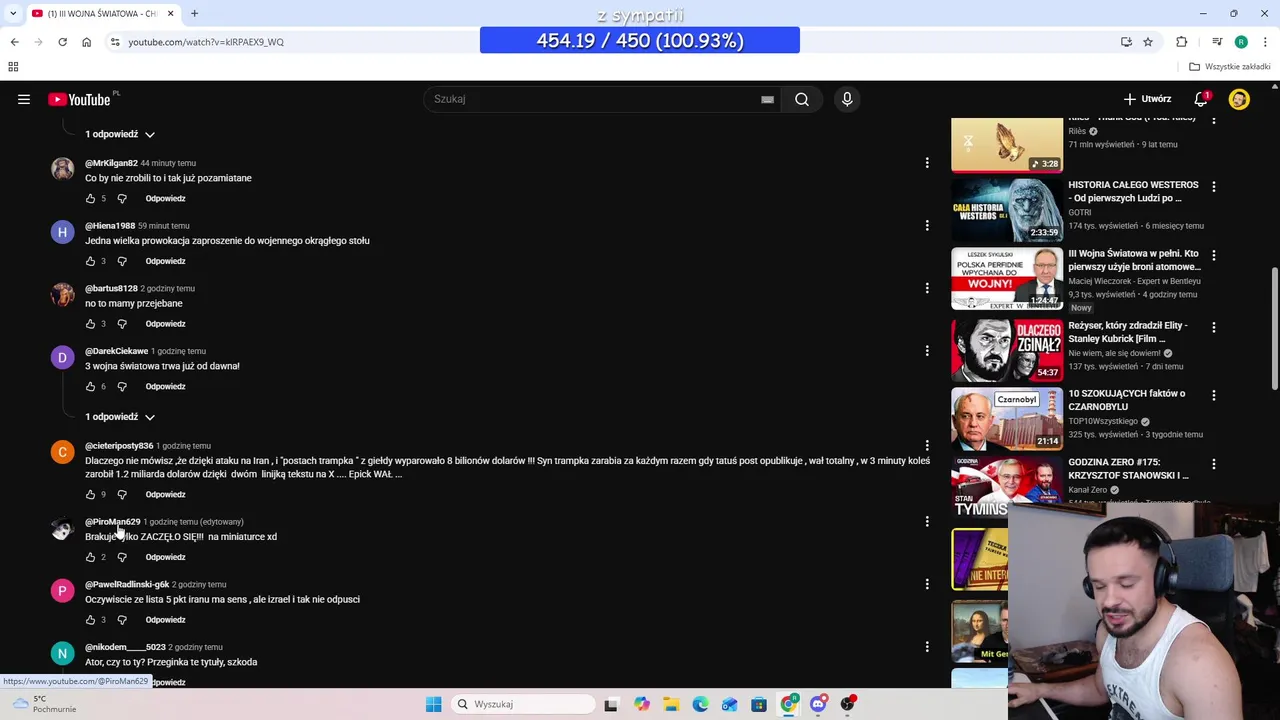Open YouTube notifications bell
Image resolution: width=1280 pixels, height=720 pixels.
(x=1201, y=99)
